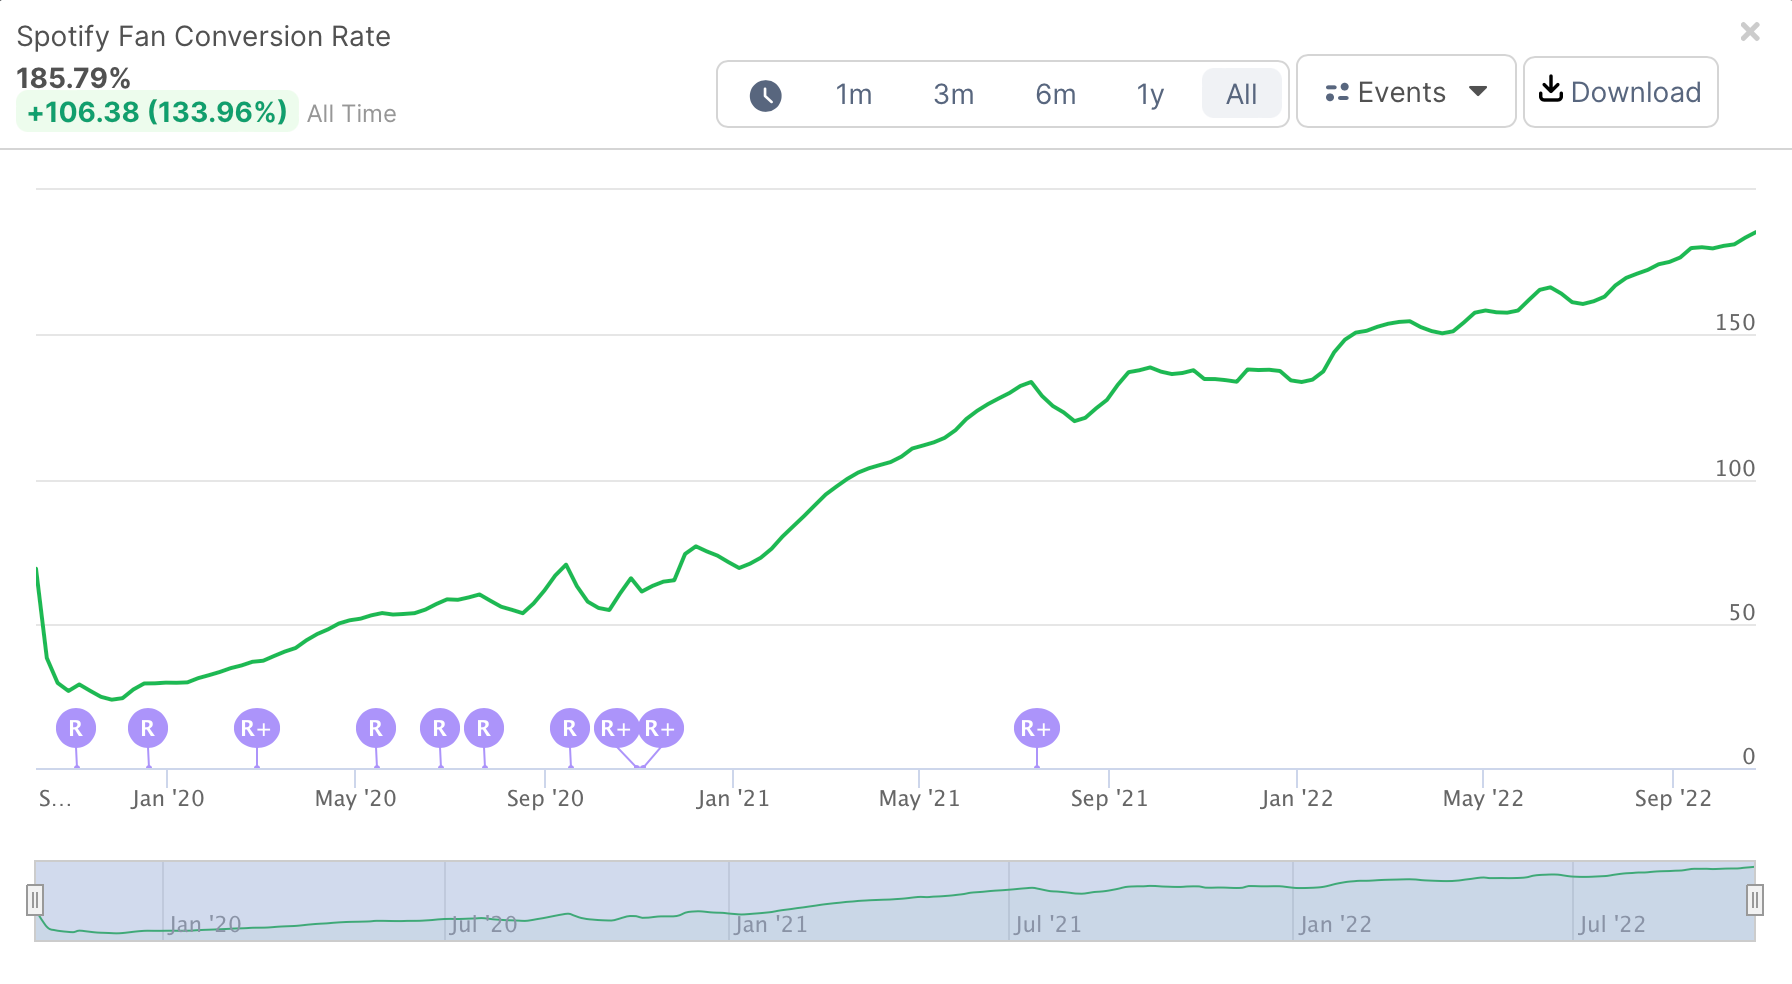Select the 3m time range
The image size is (1792, 984).
click(953, 95)
